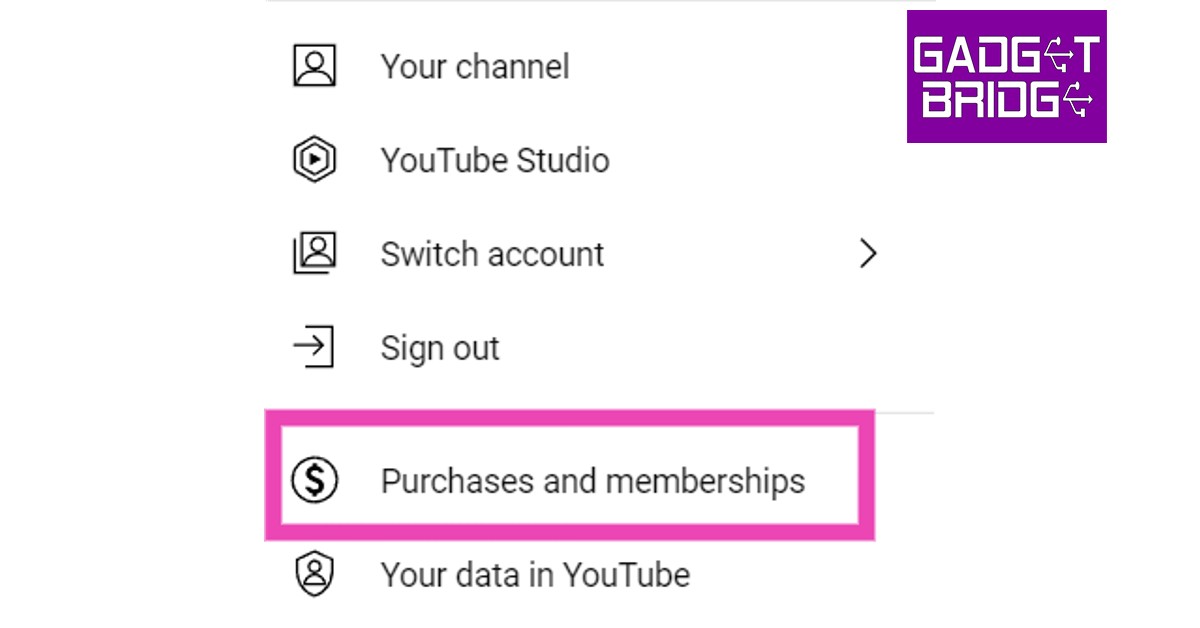The image size is (1200, 628).
Task: Open YouTube Studio from the menu
Action: click(495, 160)
